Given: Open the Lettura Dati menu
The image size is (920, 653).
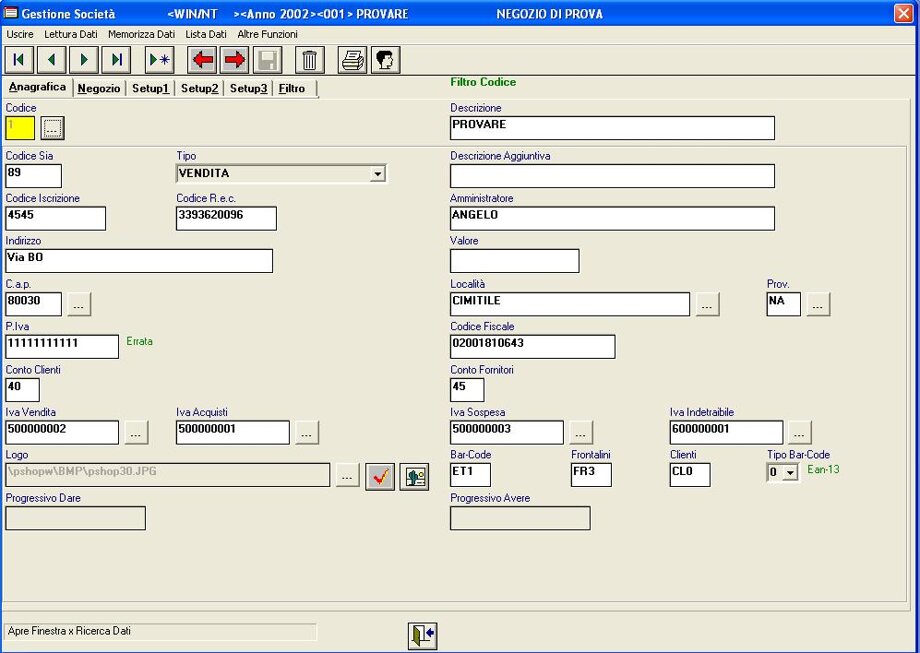Looking at the screenshot, I should pyautogui.click(x=71, y=34).
